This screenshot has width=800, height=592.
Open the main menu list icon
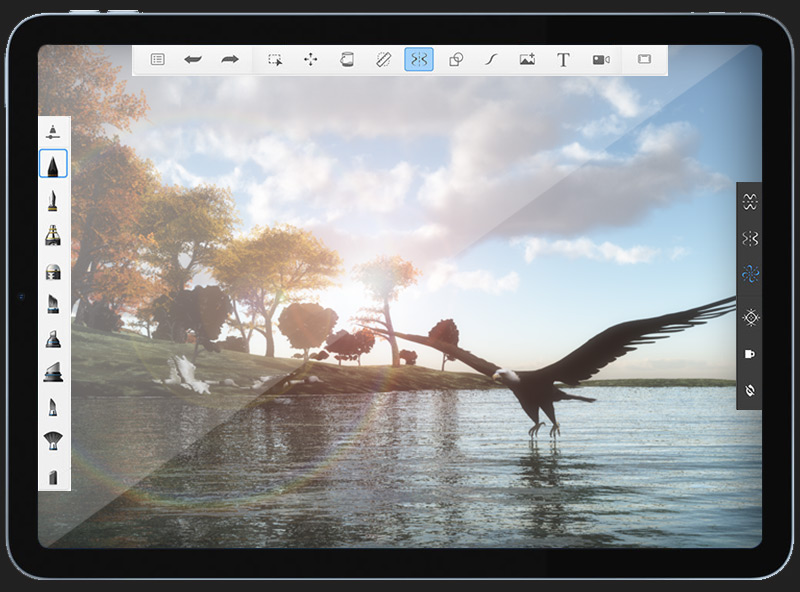(157, 60)
